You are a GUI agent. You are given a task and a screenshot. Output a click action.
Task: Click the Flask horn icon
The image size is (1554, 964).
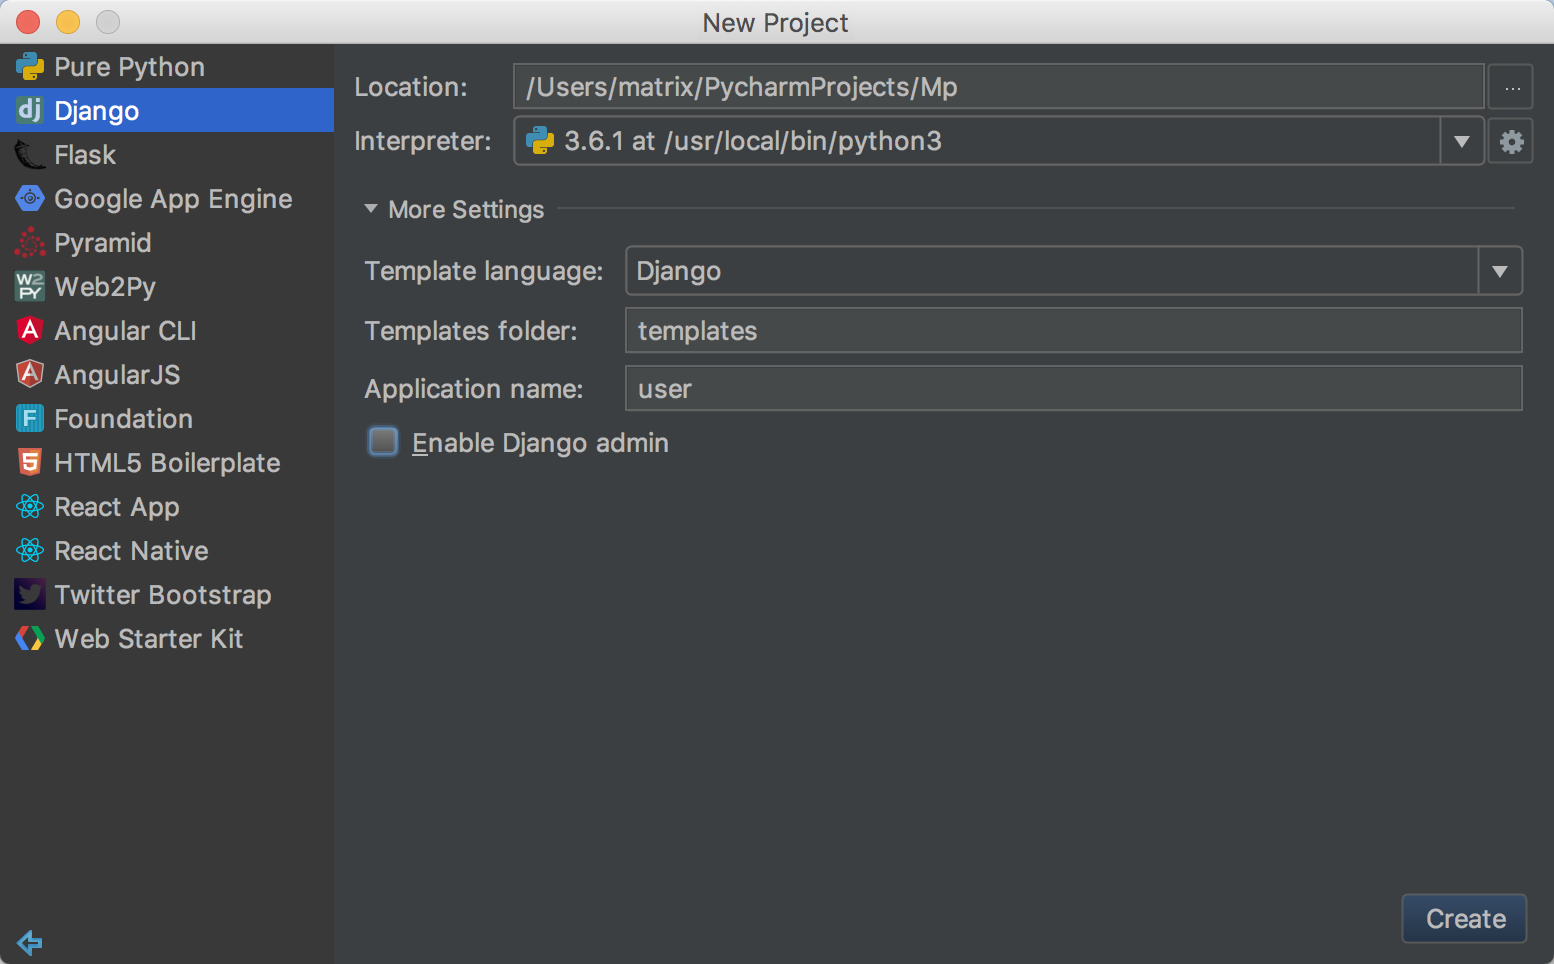(30, 155)
